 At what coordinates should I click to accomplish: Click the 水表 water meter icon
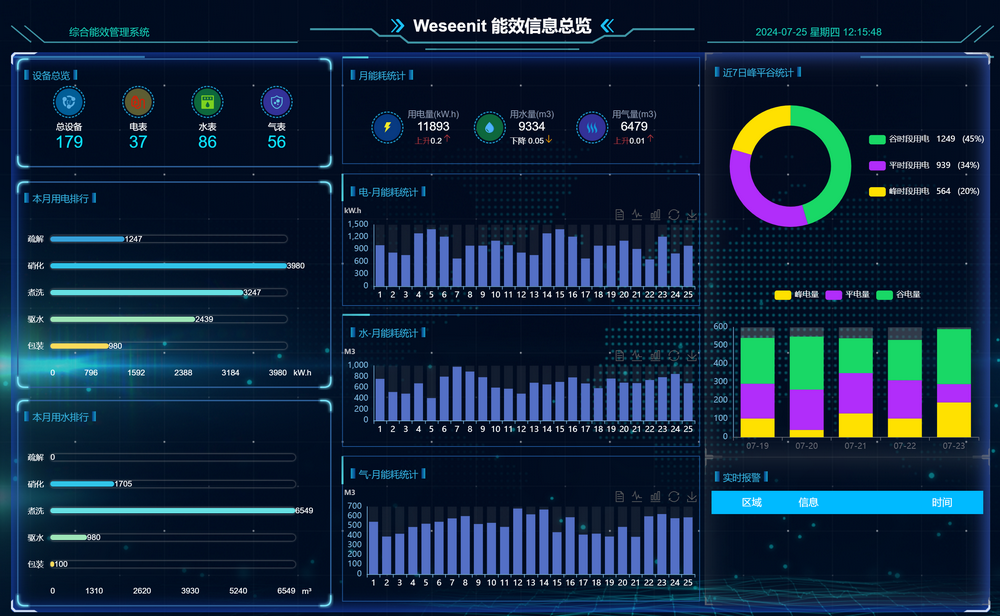[207, 102]
